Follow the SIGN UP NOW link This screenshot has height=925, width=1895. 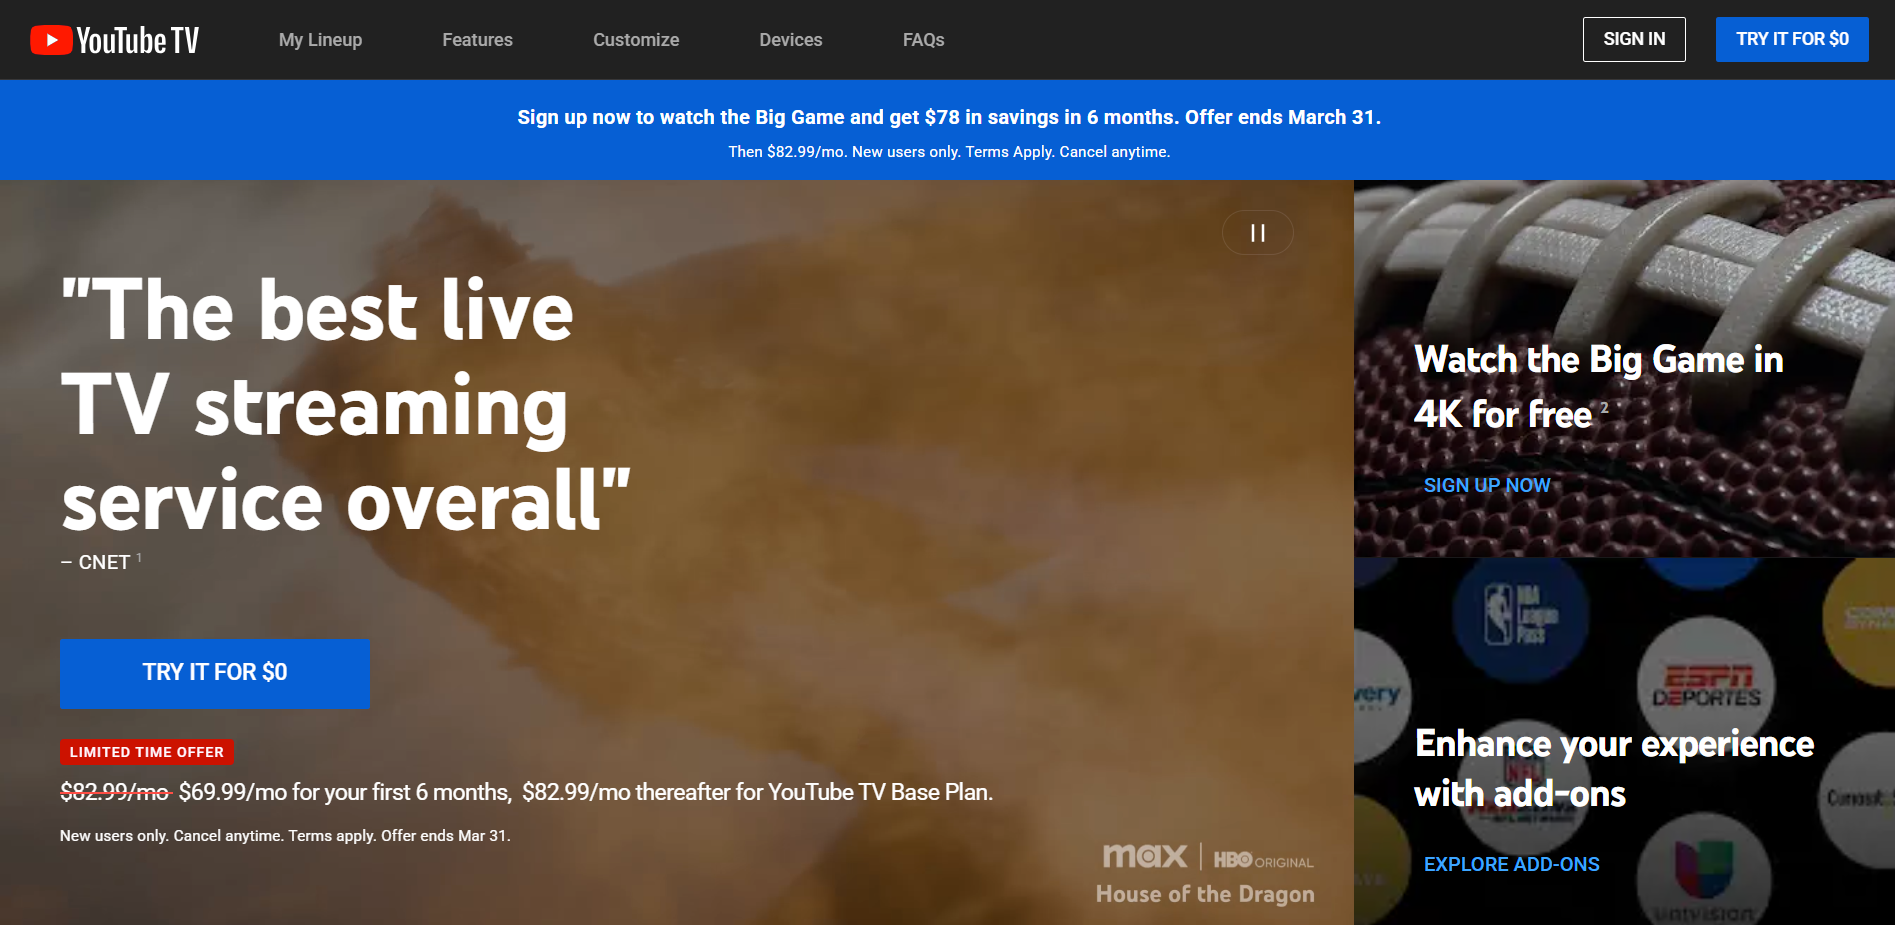(x=1487, y=485)
